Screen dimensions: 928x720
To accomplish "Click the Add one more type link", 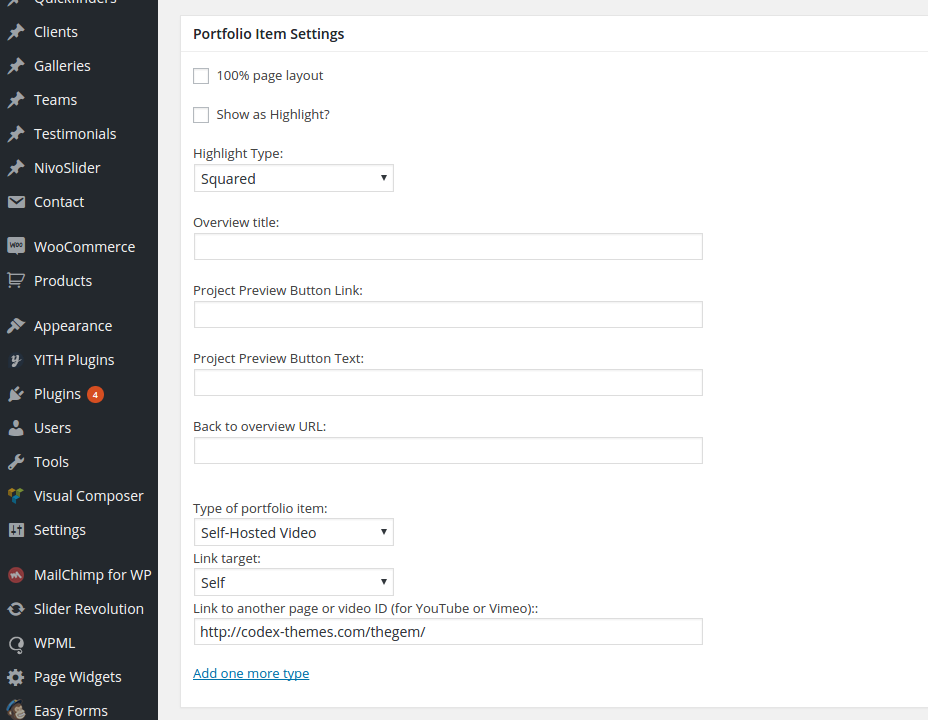I will pos(251,674).
